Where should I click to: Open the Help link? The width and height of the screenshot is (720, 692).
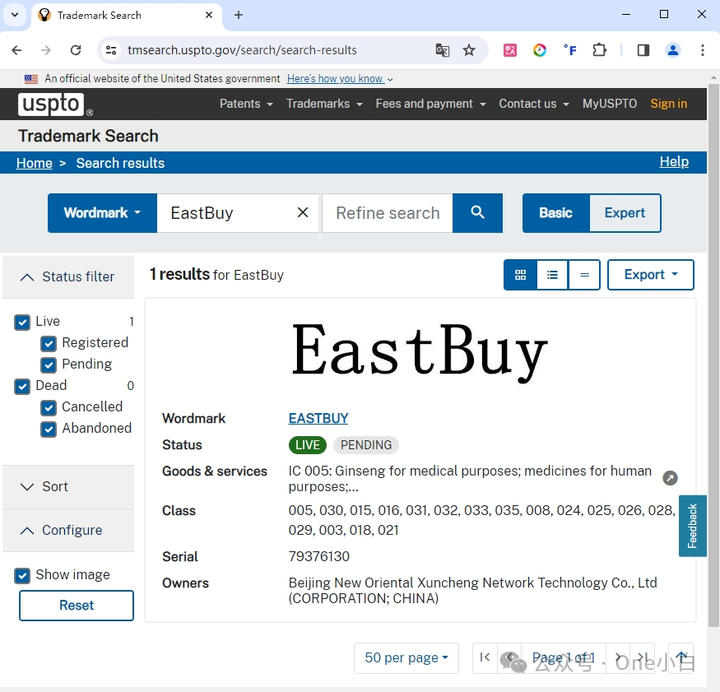(674, 162)
